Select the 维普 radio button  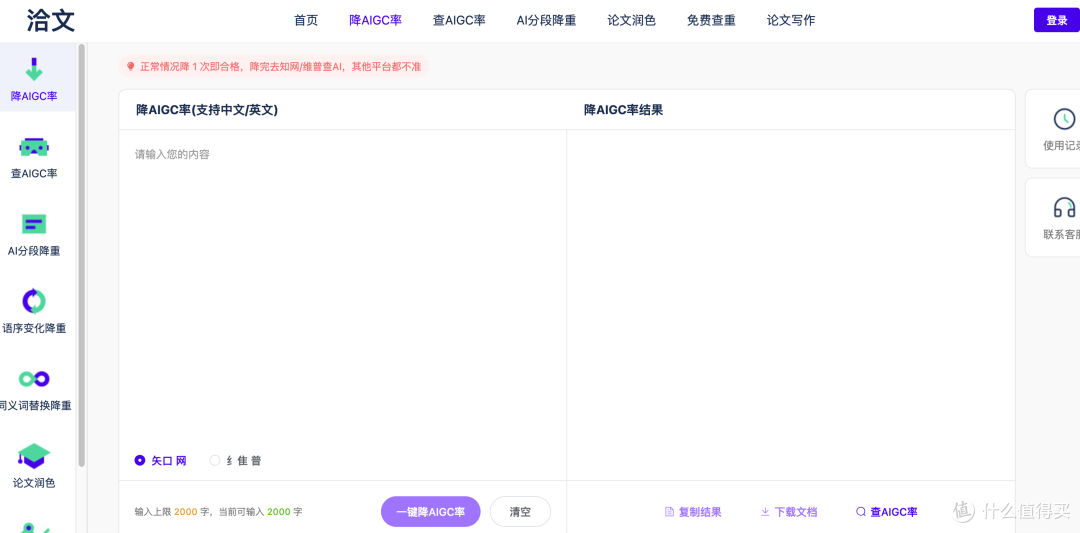point(215,461)
